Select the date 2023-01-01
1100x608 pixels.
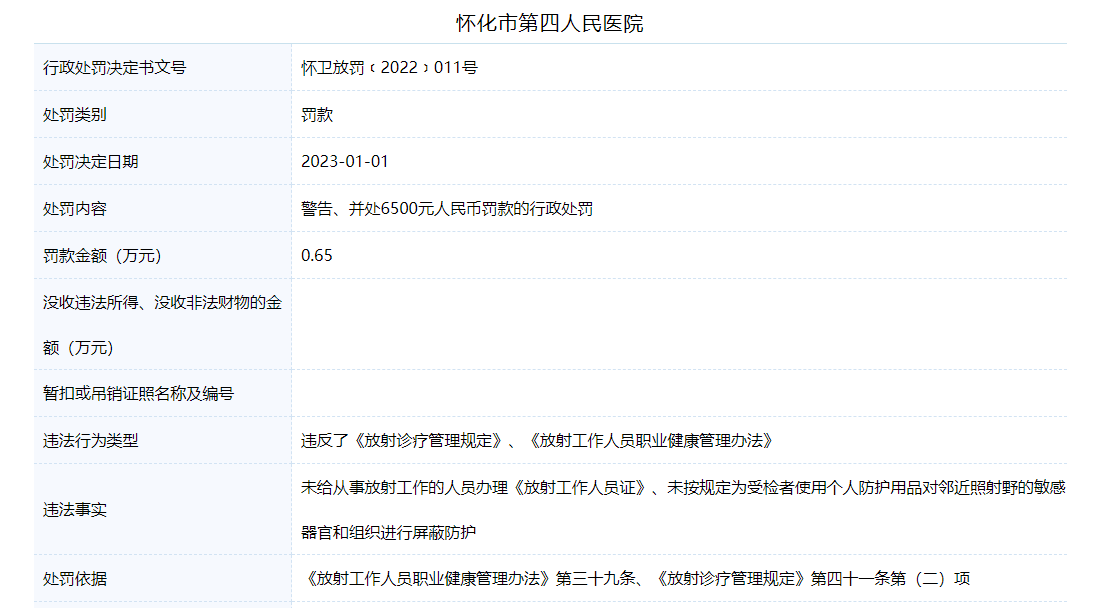point(344,161)
